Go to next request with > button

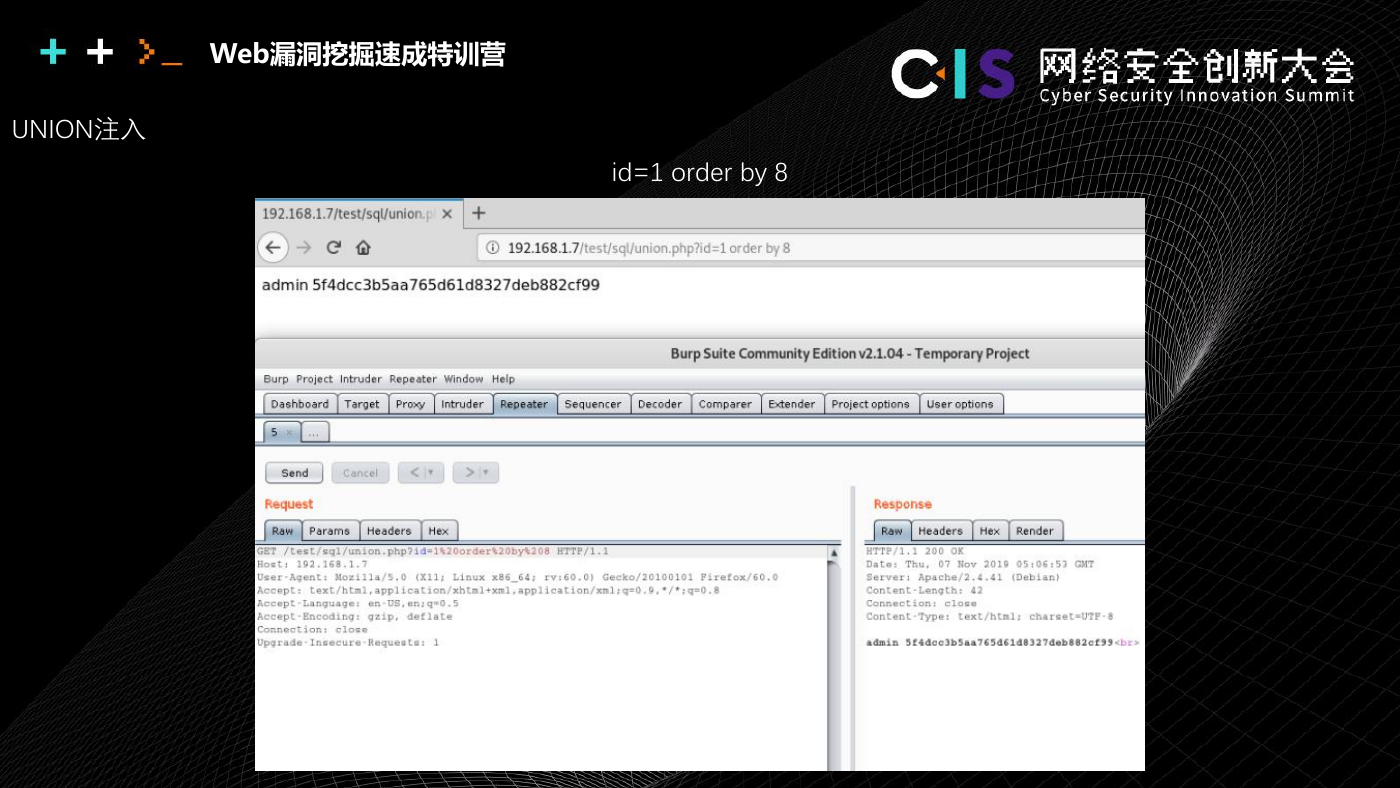(x=468, y=473)
